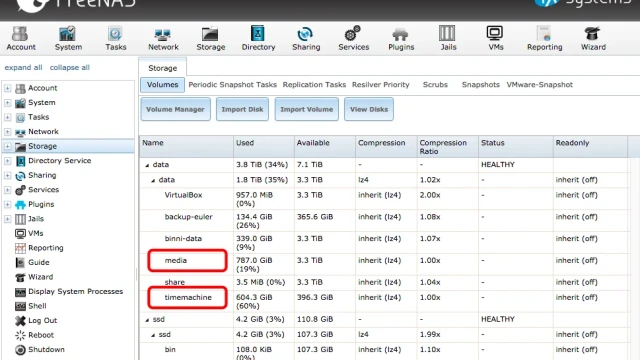Select Reporting in sidebar tree
640x360 pixels.
tap(39, 248)
